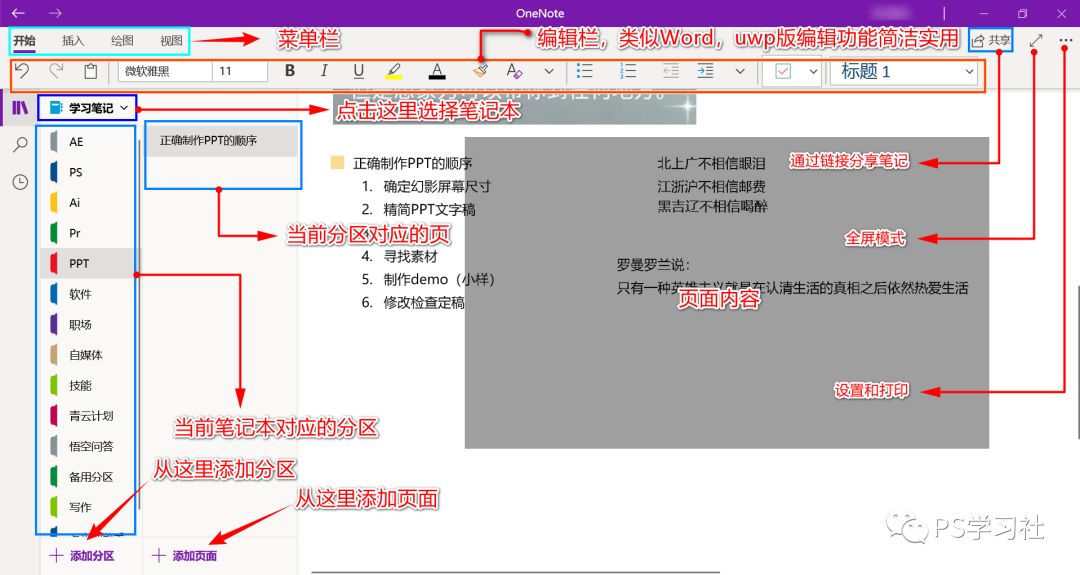Image resolution: width=1080 pixels, height=575 pixels.
Task: Toggle the notebooks navigation pane icon
Action: pyautogui.click(x=20, y=107)
